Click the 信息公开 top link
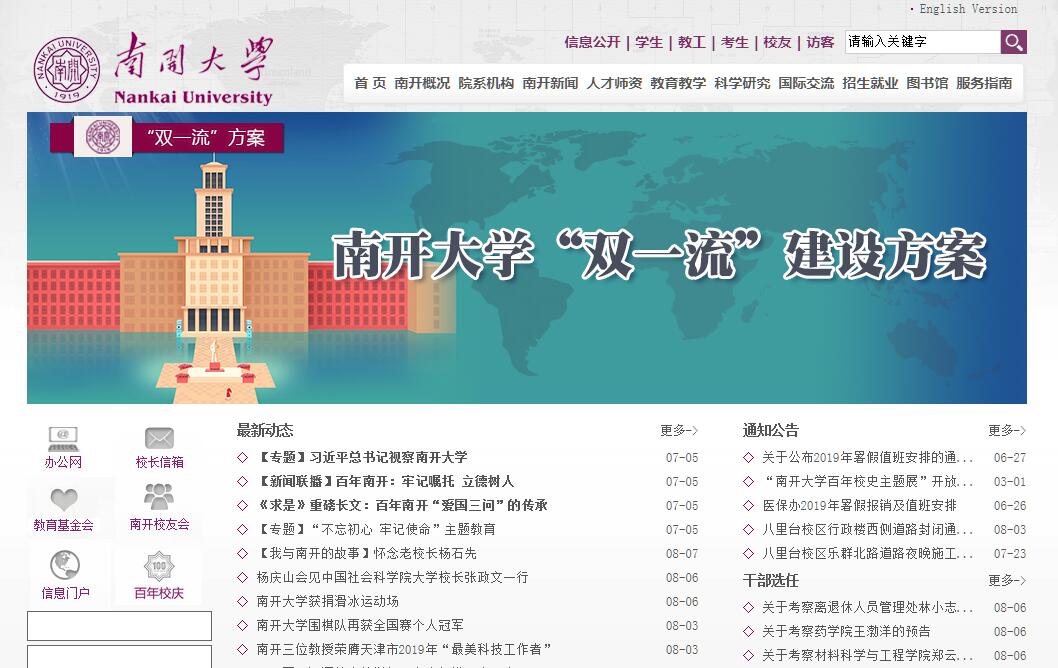1058x668 pixels. [592, 42]
